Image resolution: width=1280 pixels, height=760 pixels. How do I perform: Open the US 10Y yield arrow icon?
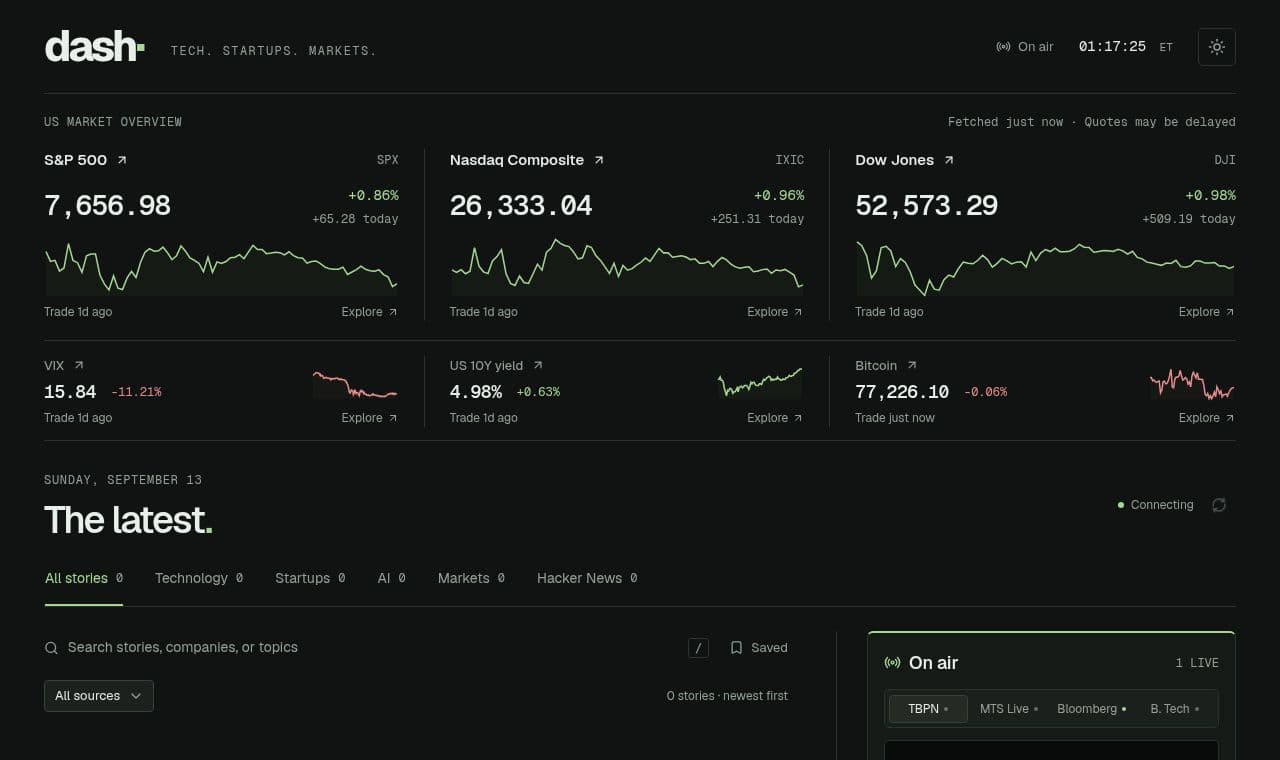538,366
